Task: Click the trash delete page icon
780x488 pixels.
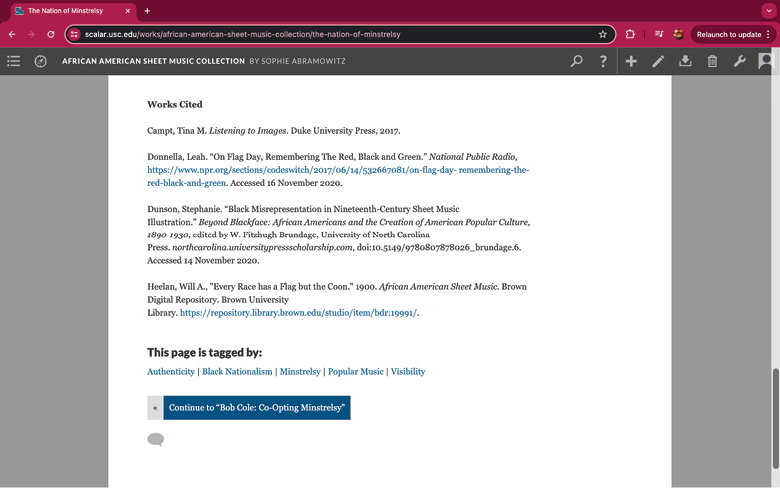Action: [712, 61]
